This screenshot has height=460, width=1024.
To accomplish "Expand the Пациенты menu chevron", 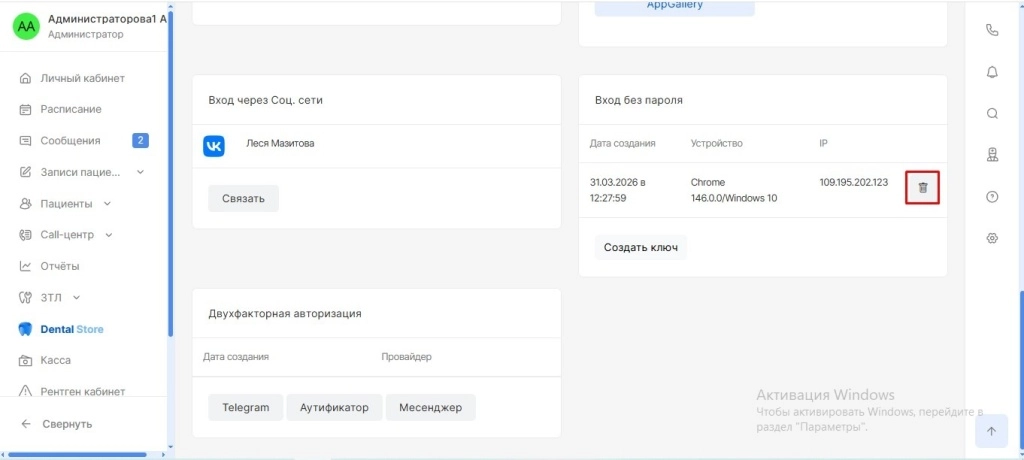I will pos(107,204).
